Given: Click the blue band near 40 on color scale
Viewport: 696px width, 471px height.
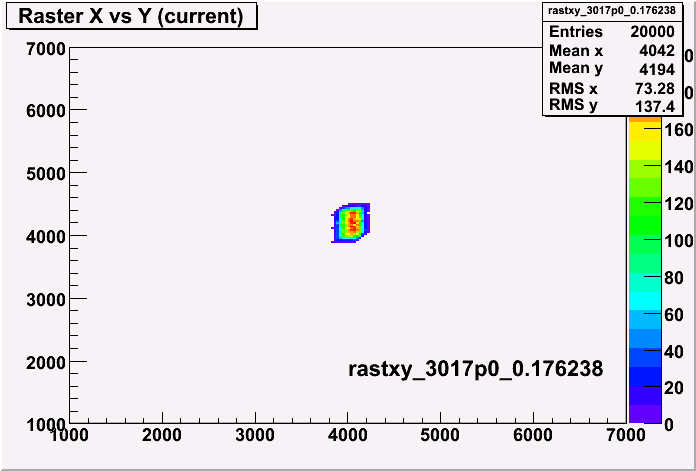Looking at the screenshot, I should pos(645,357).
